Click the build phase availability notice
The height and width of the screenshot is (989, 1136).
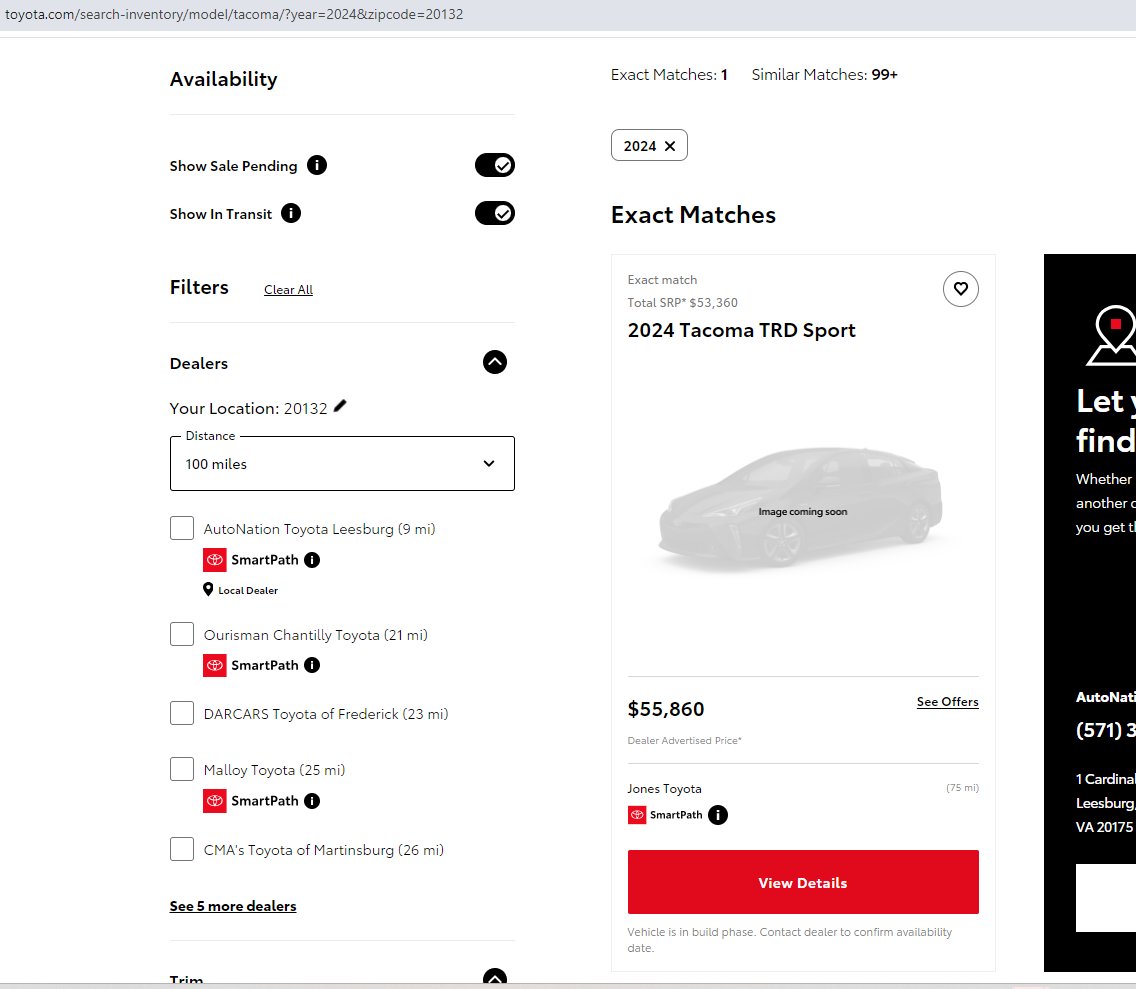790,940
